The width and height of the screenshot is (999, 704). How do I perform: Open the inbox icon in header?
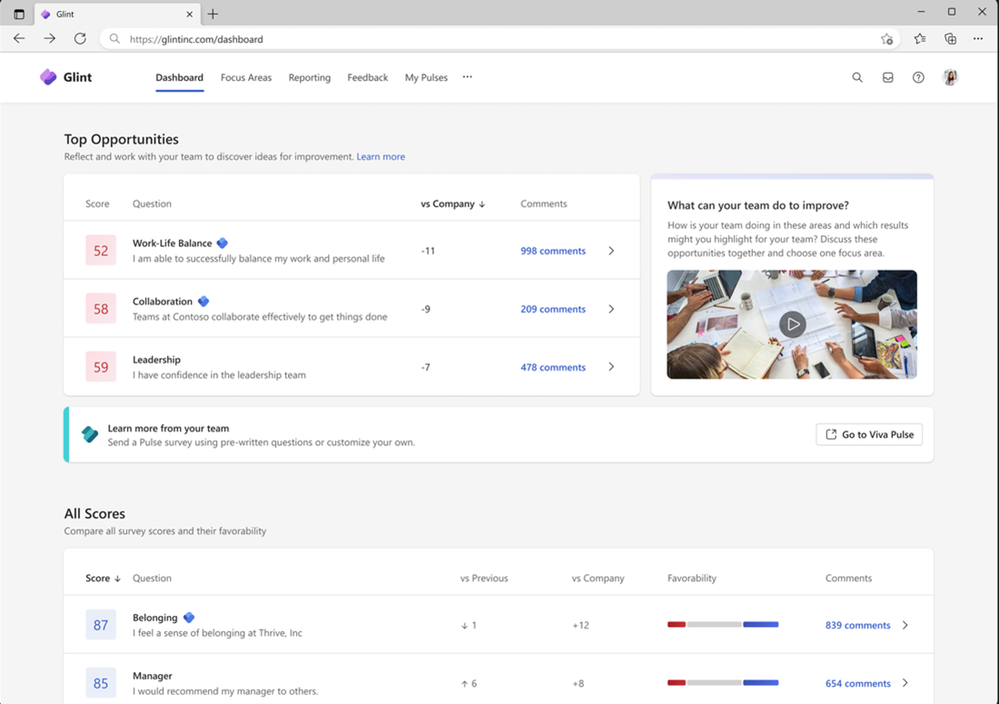888,77
